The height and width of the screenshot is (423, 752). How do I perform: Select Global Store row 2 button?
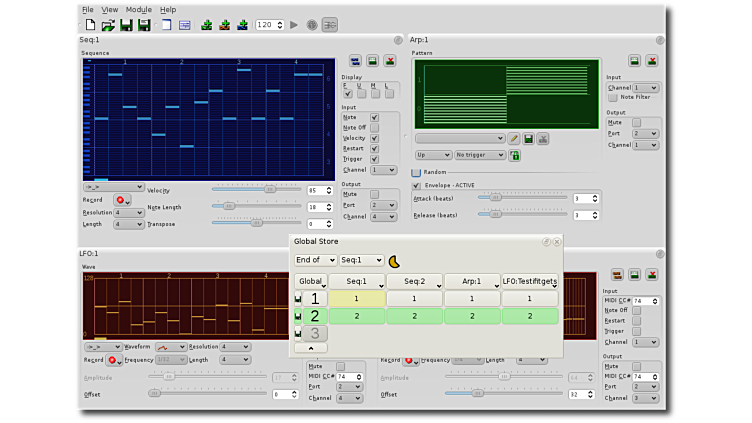click(x=314, y=316)
